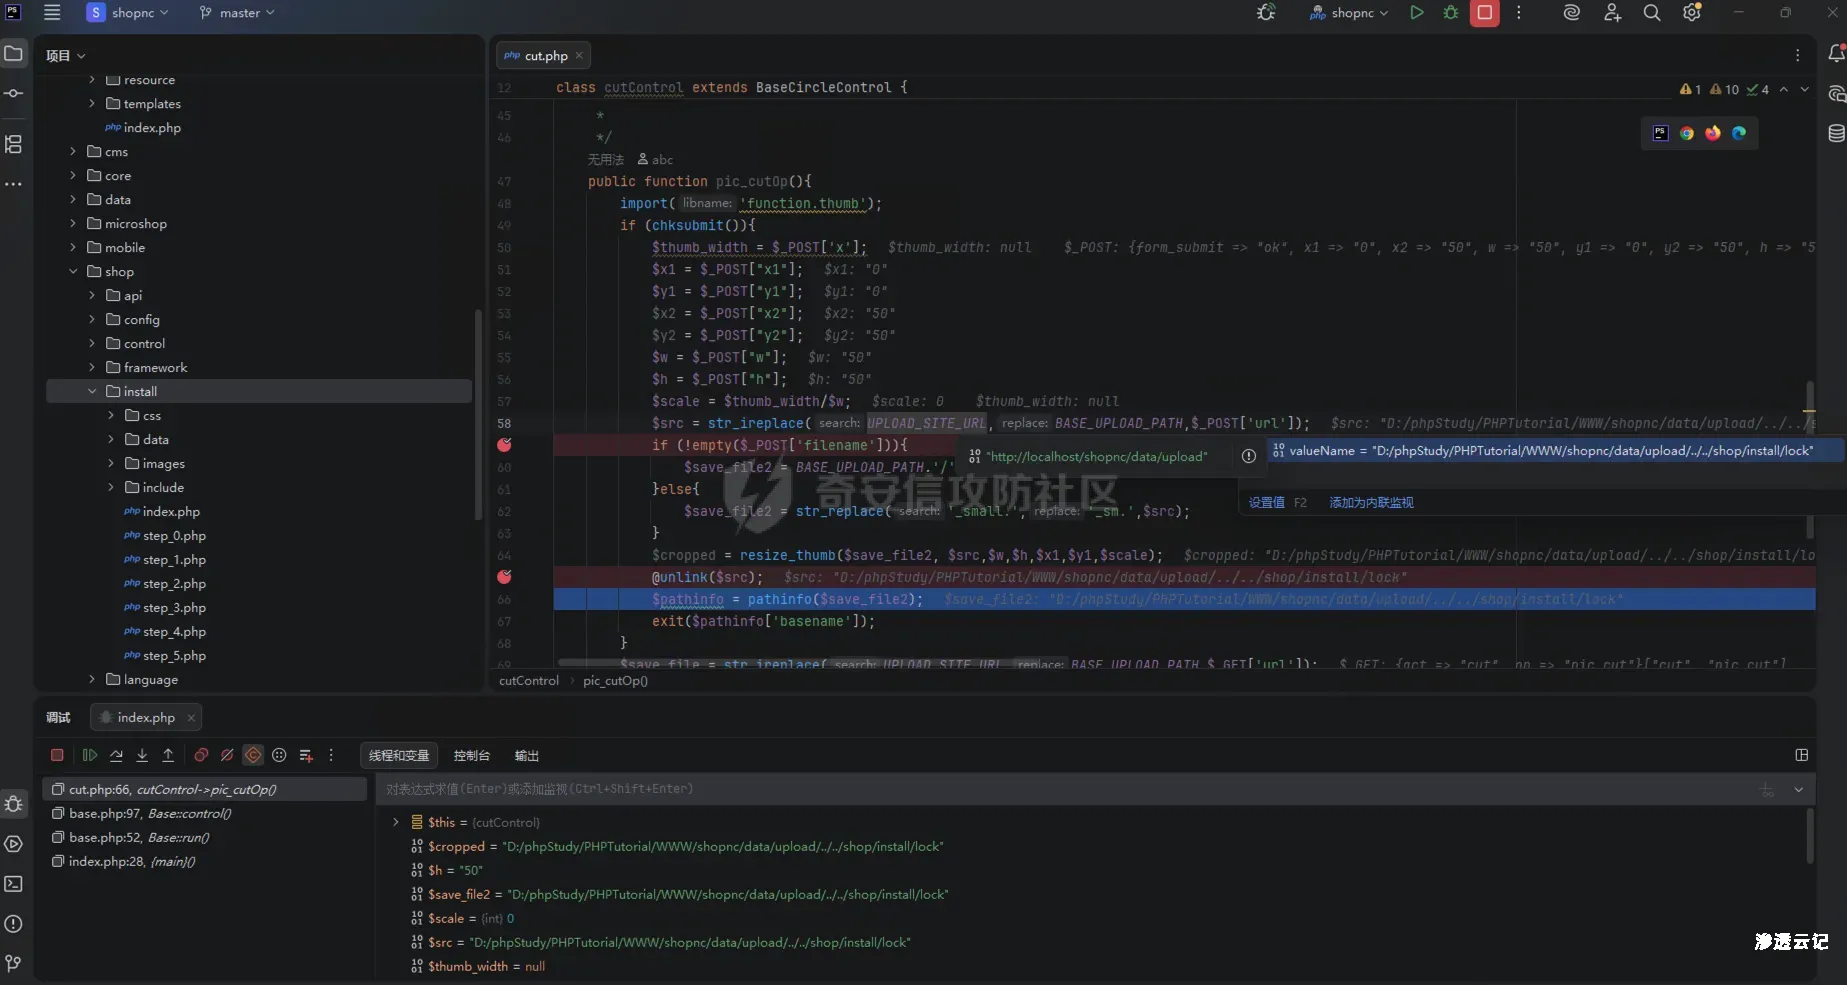Open preview in Chrome browser
The image size is (1847, 985).
pos(1687,133)
